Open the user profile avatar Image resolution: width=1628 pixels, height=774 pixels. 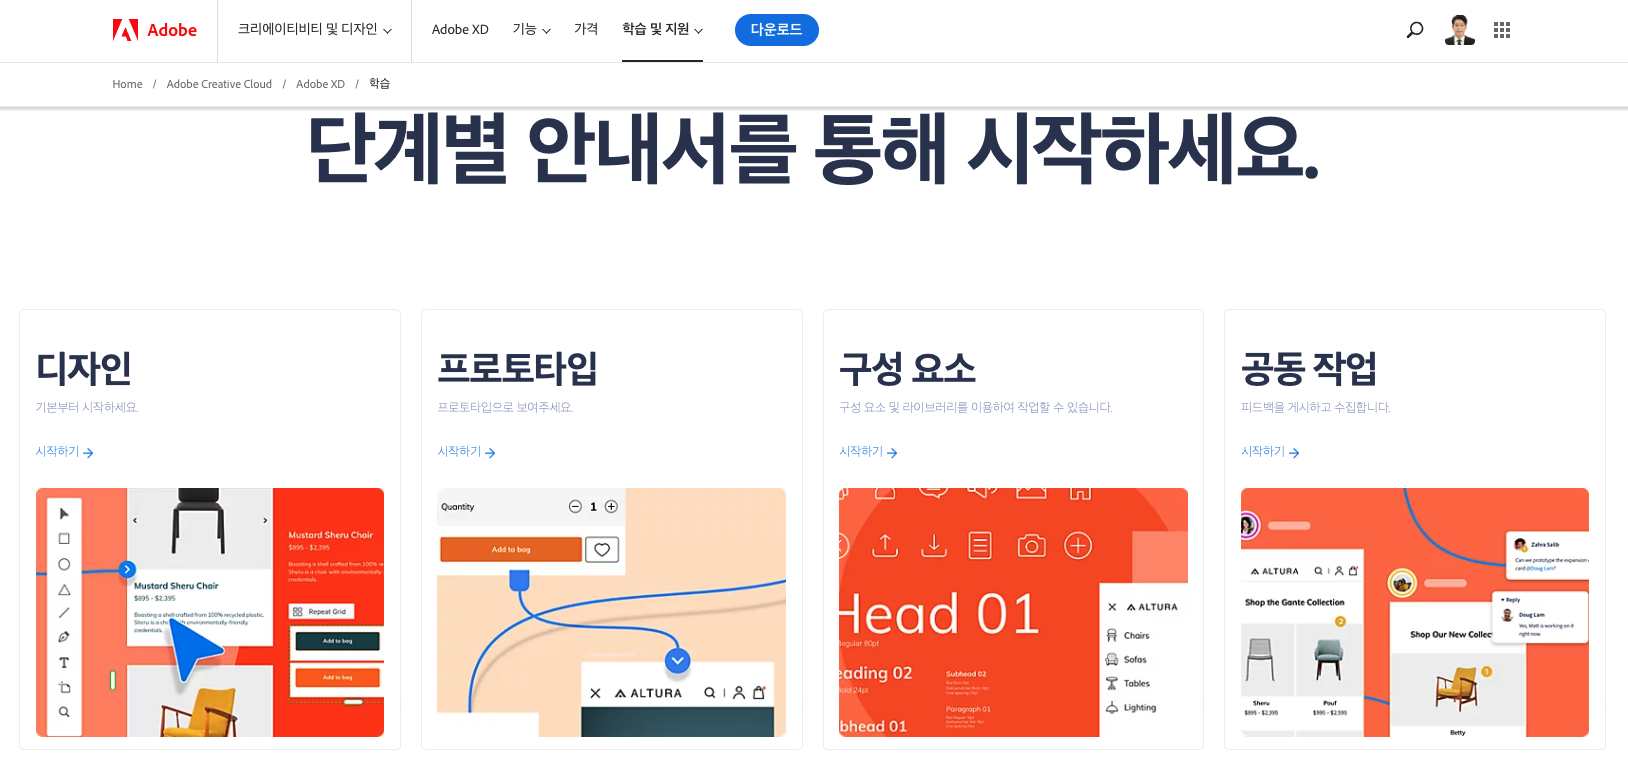tap(1460, 30)
